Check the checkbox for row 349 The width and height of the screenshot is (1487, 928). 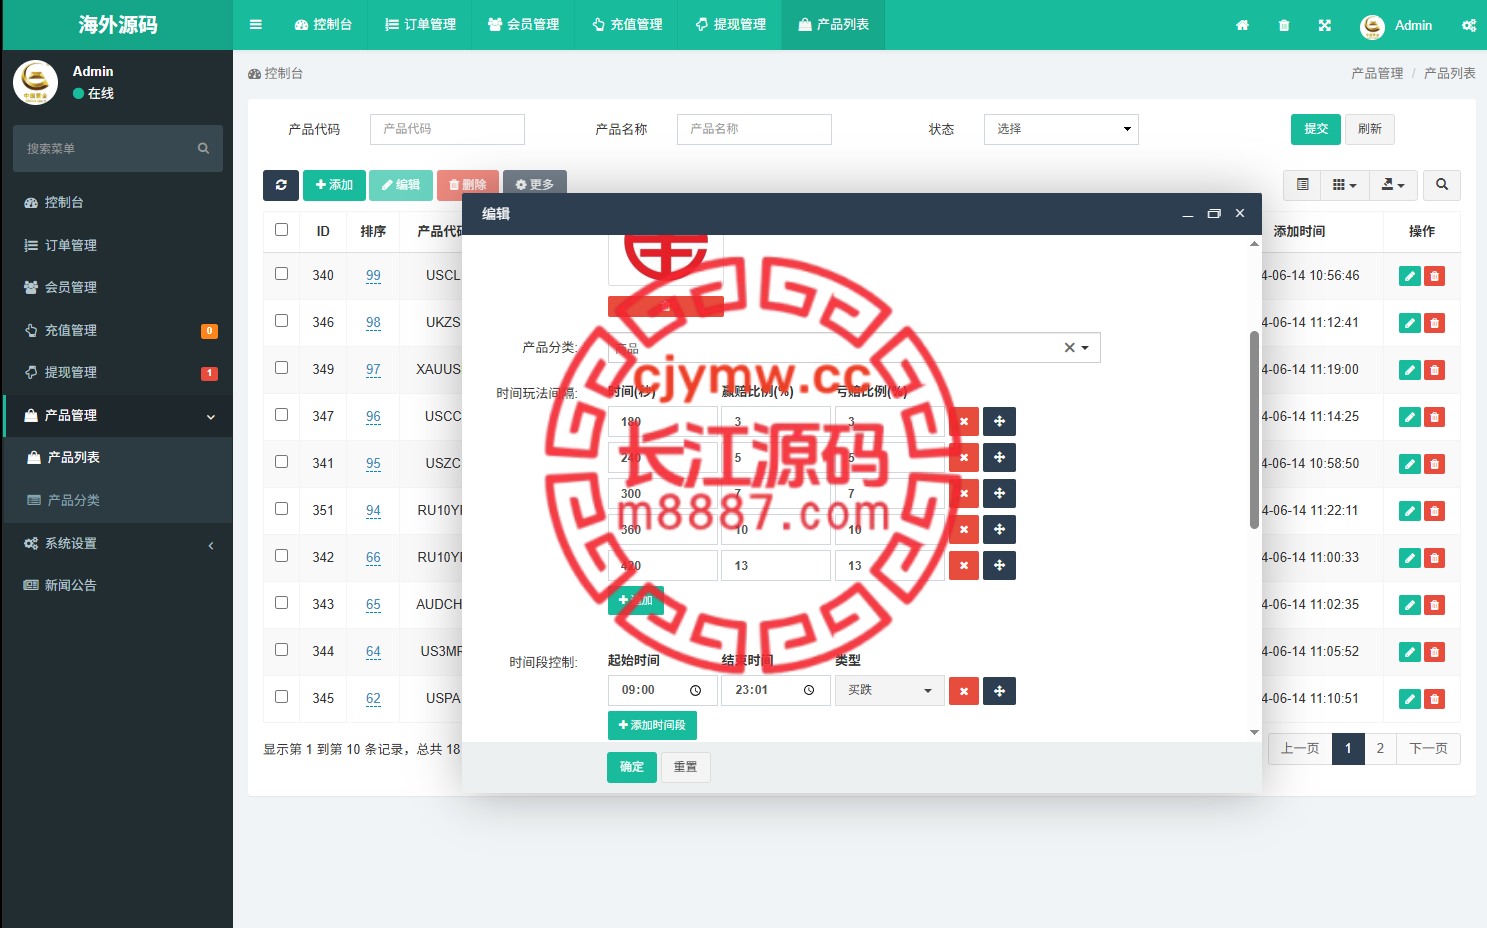point(282,368)
